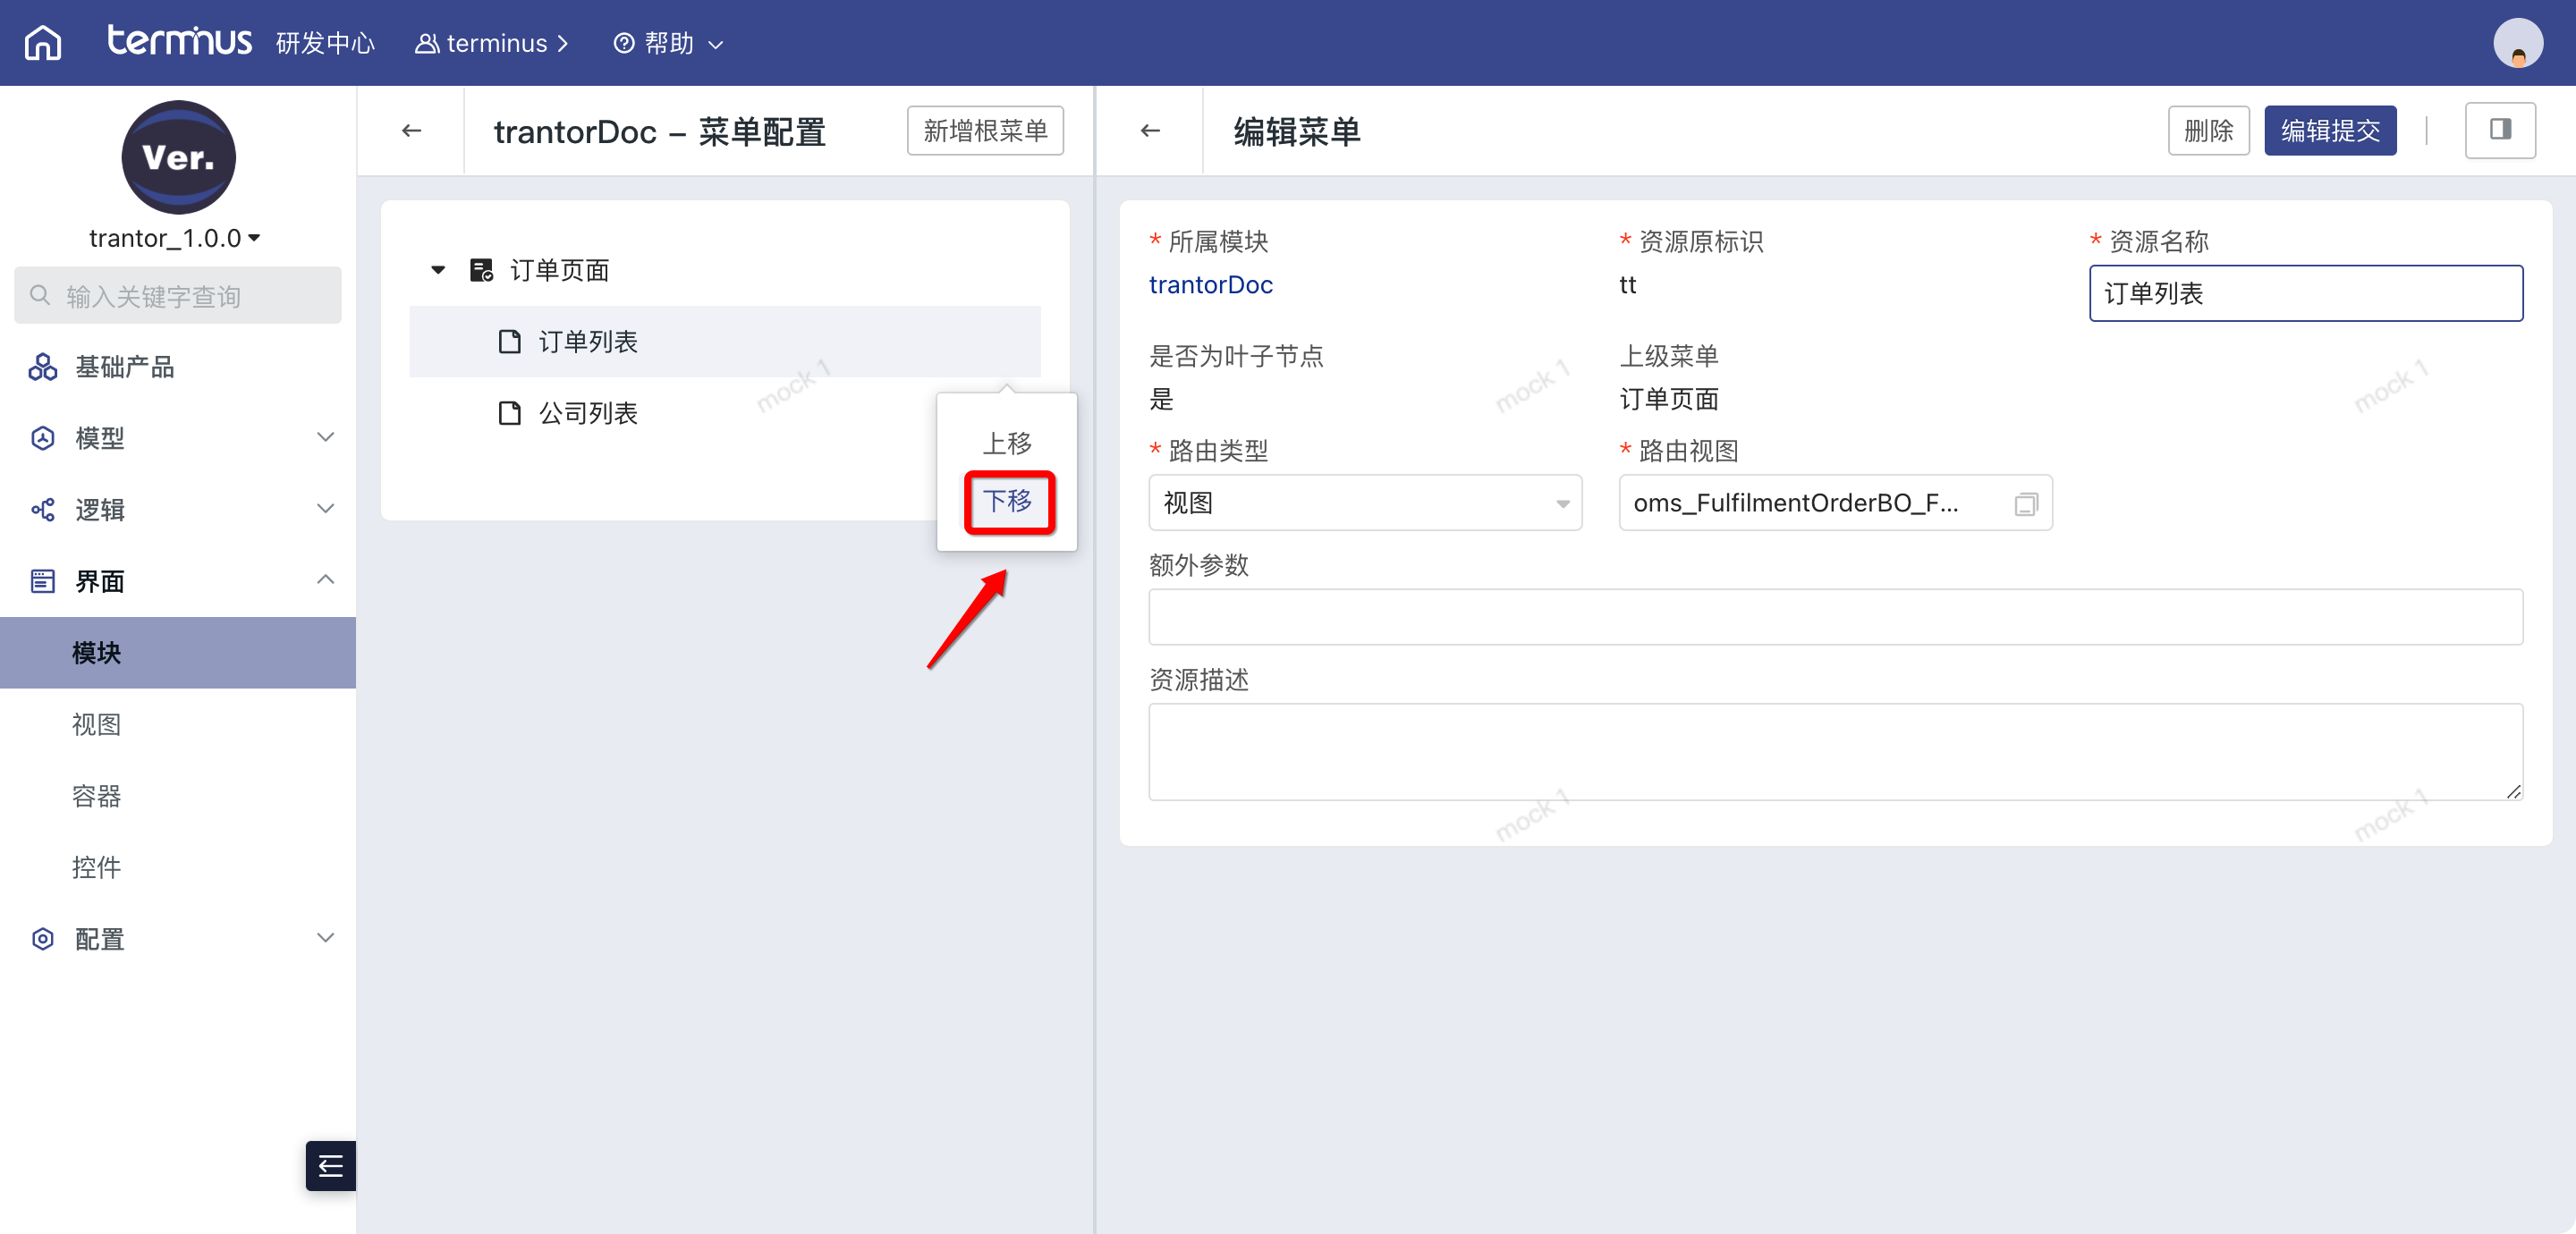Image resolution: width=2576 pixels, height=1234 pixels.
Task: Focus the 资源描述 textarea
Action: 1835,752
